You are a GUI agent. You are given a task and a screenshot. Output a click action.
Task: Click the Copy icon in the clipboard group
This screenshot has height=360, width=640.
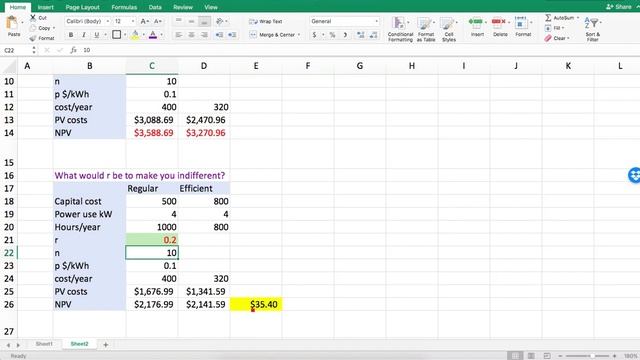pyautogui.click(x=33, y=28)
